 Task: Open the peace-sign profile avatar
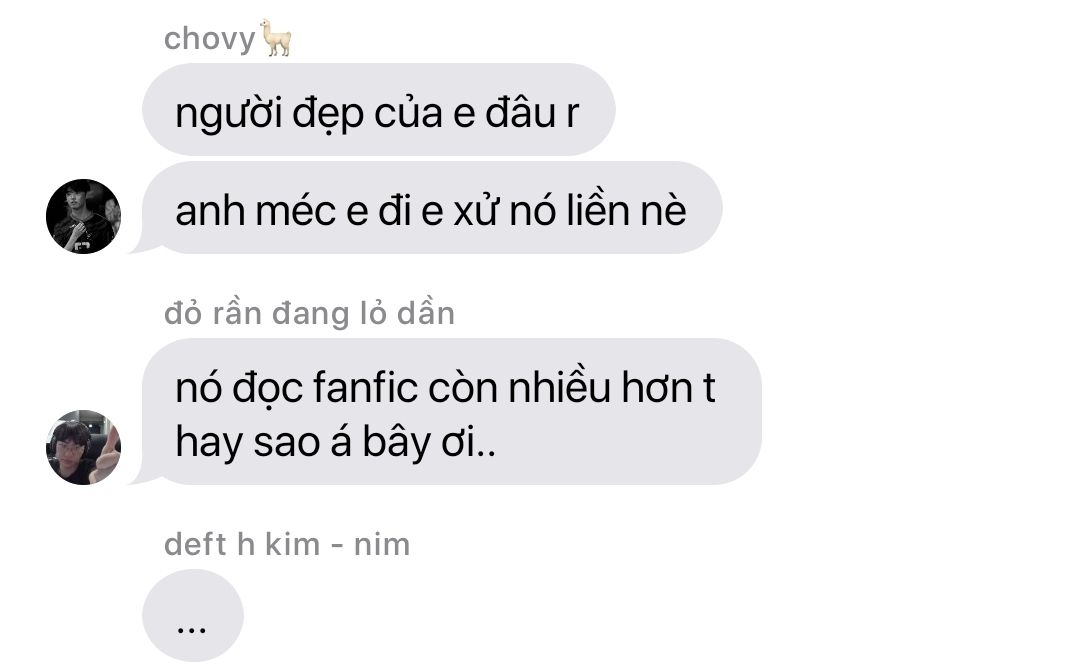coord(83,448)
